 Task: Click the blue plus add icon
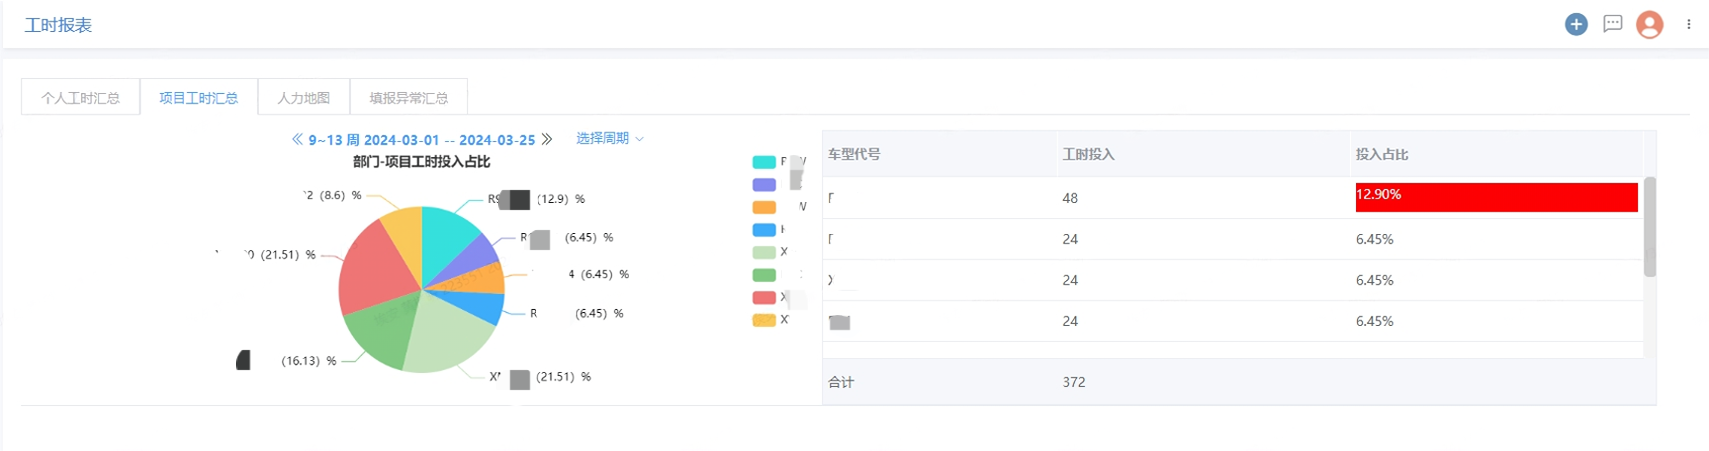point(1576,24)
